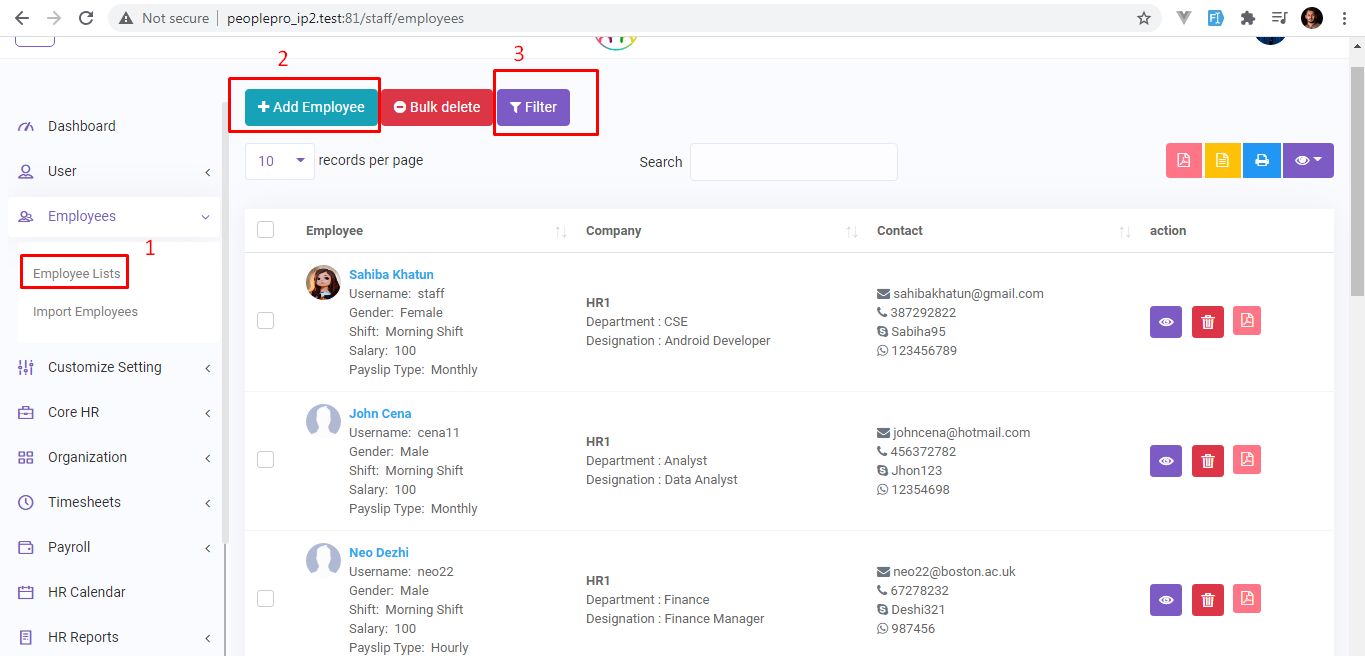Open browser extensions puzzle icon
1365x656 pixels.
click(1247, 18)
